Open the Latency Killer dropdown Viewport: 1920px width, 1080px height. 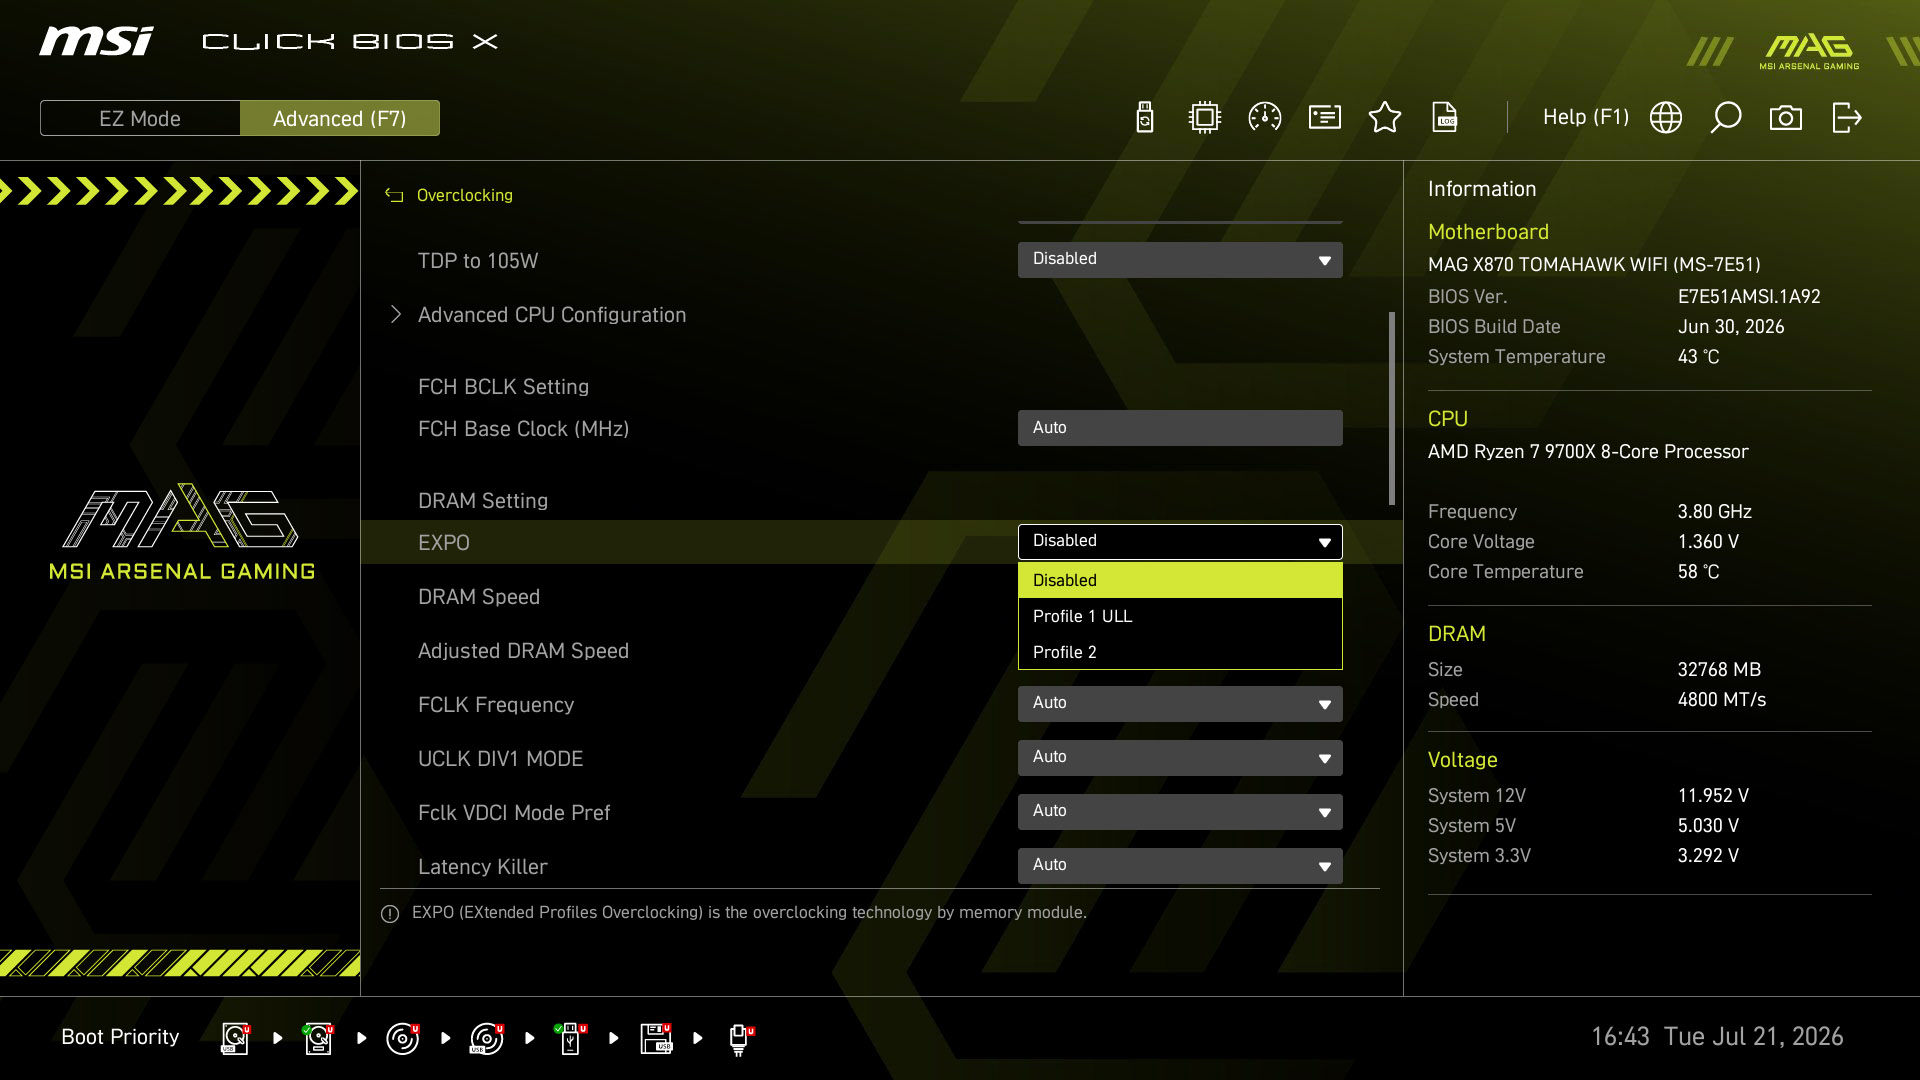click(x=1180, y=866)
